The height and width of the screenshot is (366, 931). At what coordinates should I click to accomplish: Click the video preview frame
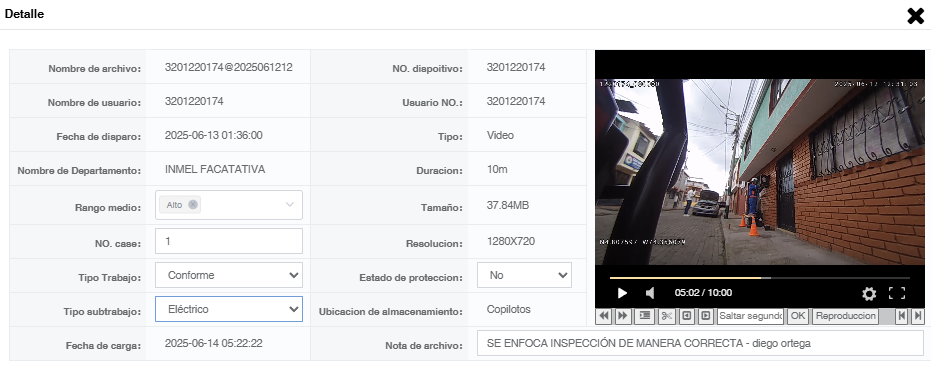click(759, 172)
